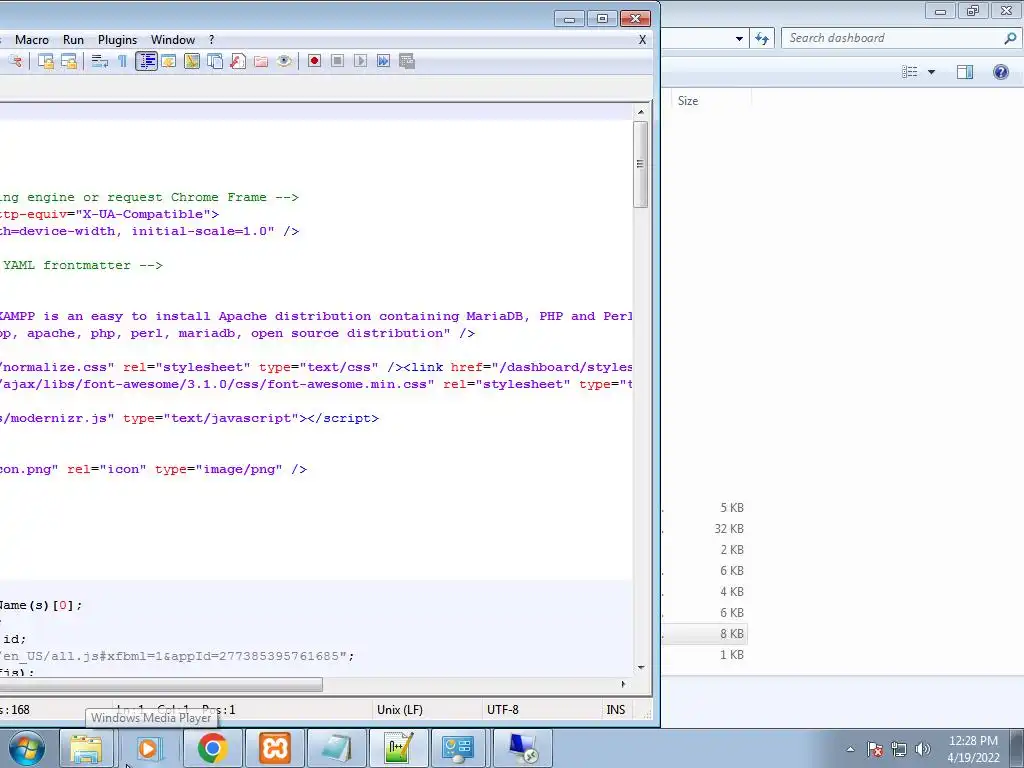Image resolution: width=1024 pixels, height=768 pixels.
Task: Toggle the indent guide toolbar button
Action: pyautogui.click(x=146, y=61)
